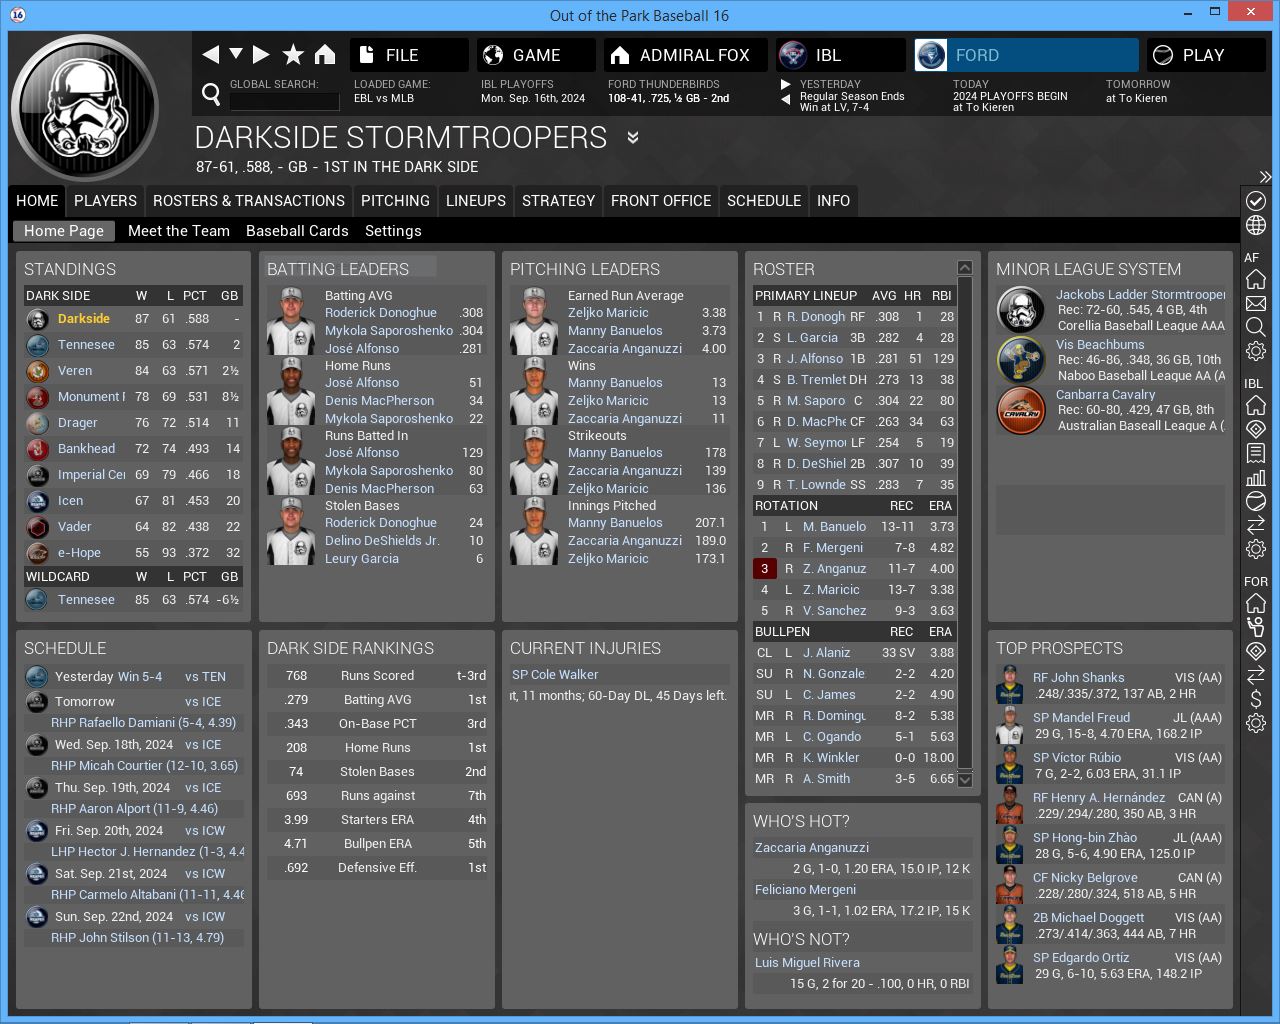Image resolution: width=1280 pixels, height=1024 pixels.
Task: Open the e-Hope team link in standings
Action: [79, 553]
